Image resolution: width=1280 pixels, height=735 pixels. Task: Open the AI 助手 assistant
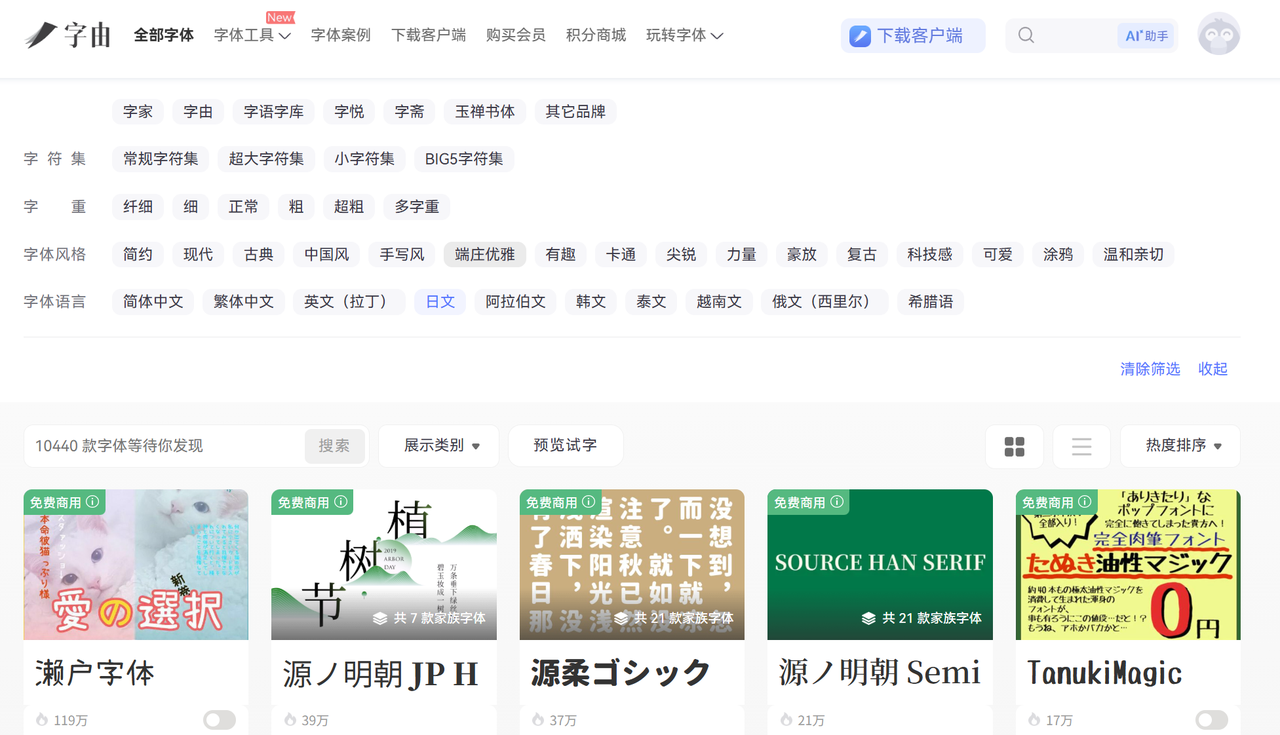coord(1146,36)
